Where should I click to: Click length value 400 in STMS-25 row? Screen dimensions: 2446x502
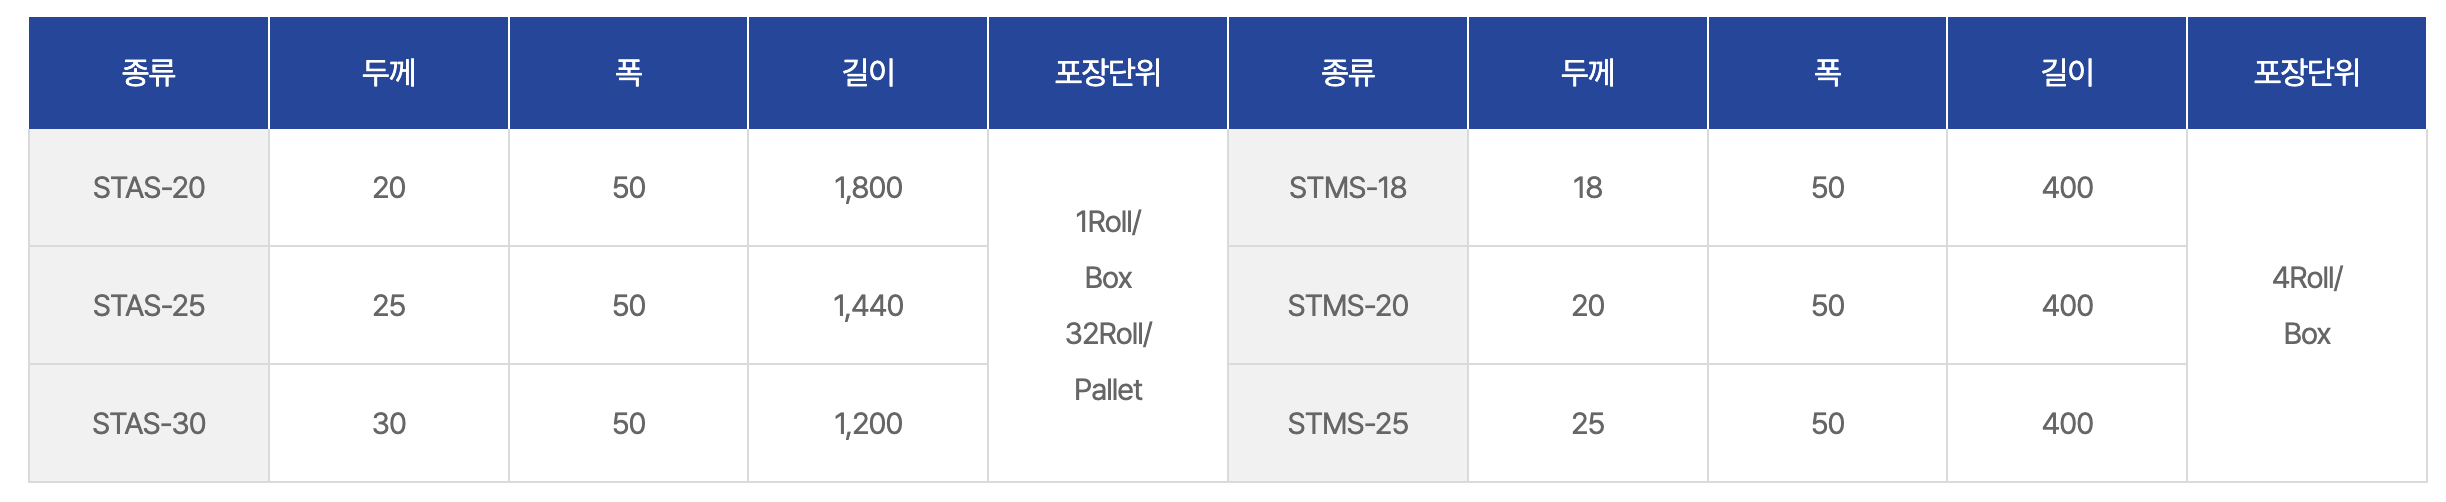click(2067, 424)
